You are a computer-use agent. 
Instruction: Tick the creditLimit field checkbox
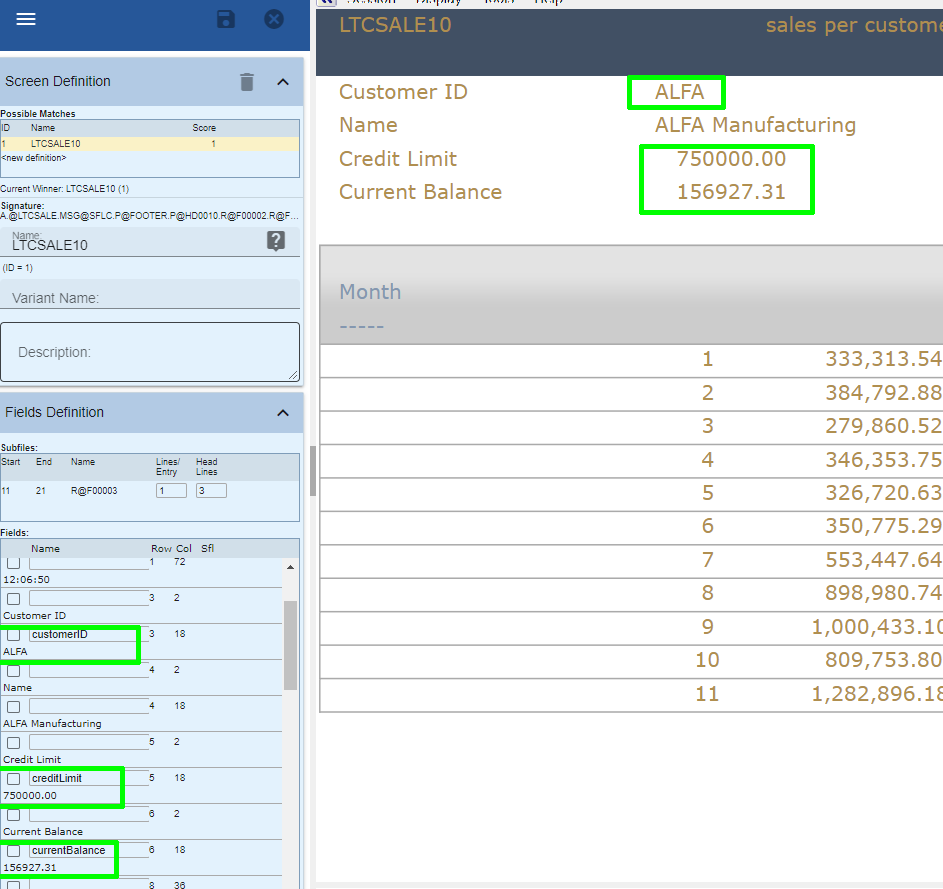[x=14, y=779]
